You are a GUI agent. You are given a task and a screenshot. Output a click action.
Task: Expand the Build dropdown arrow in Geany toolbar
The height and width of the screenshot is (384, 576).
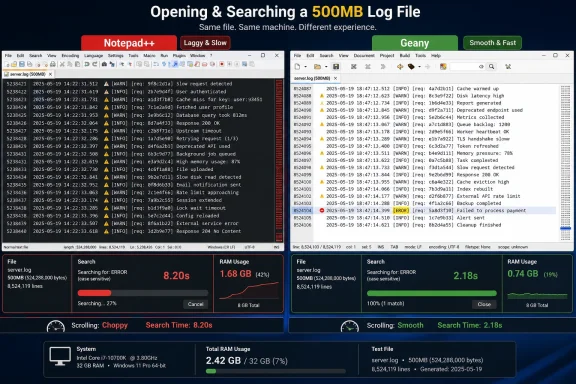(419, 67)
